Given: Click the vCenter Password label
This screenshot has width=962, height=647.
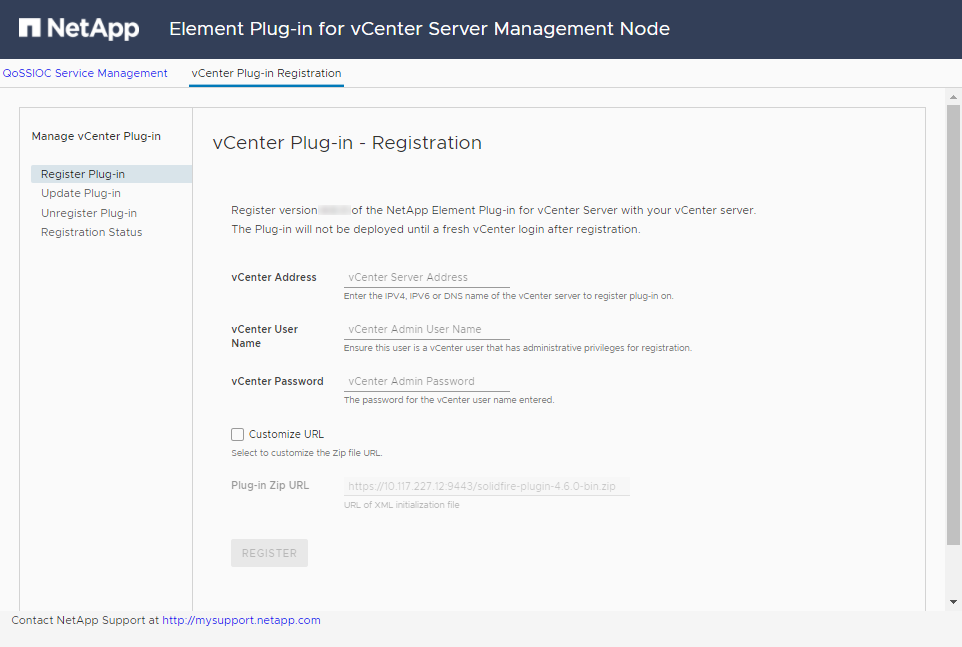Looking at the screenshot, I should tap(277, 381).
